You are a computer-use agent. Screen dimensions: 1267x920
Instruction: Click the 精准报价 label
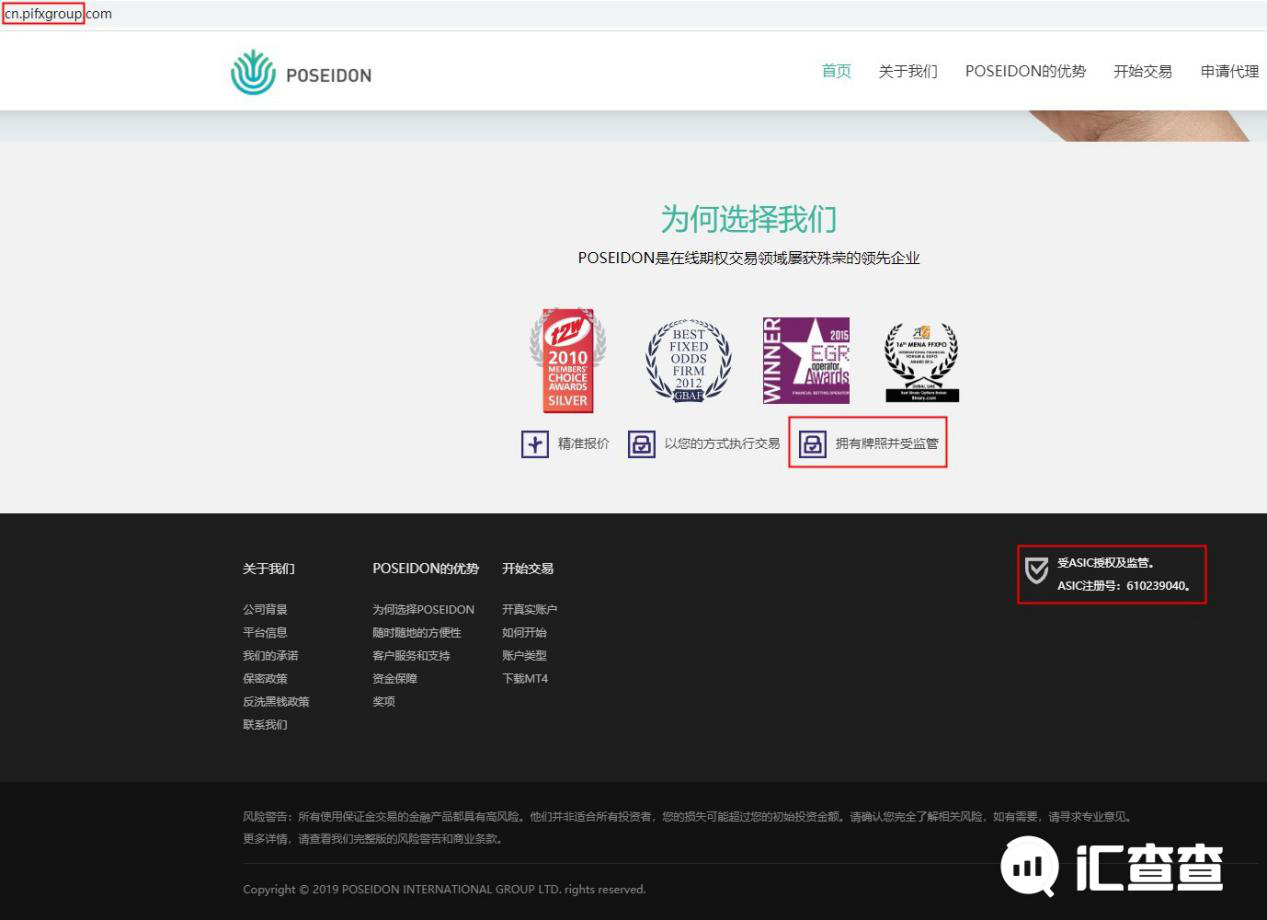pyautogui.click(x=584, y=444)
